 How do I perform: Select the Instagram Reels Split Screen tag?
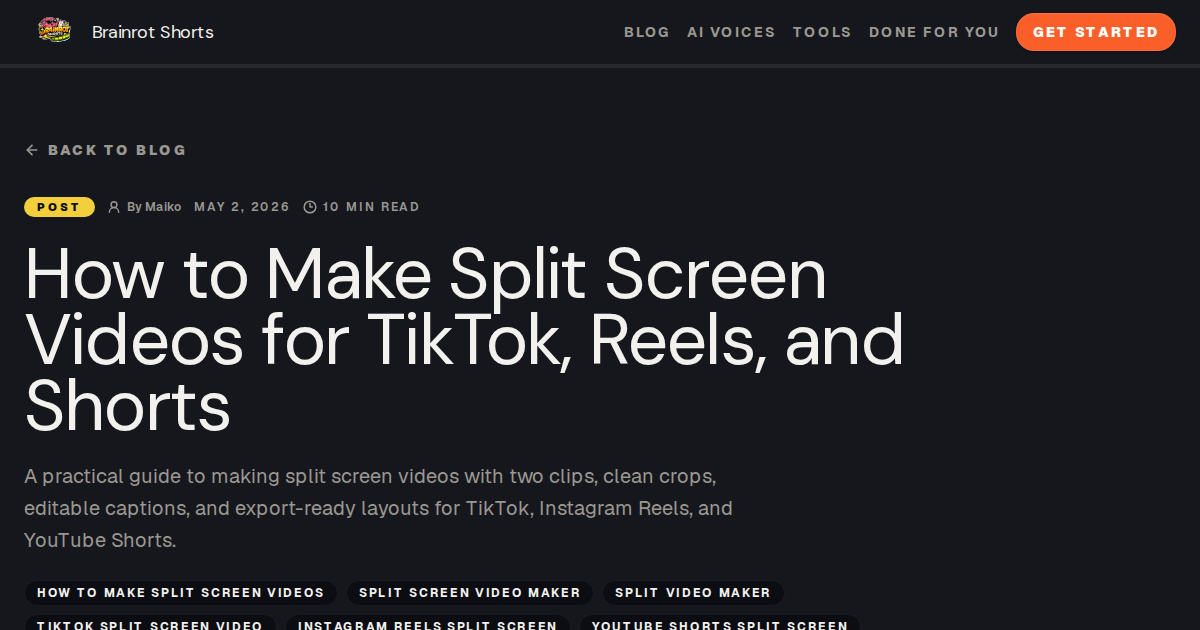(428, 623)
